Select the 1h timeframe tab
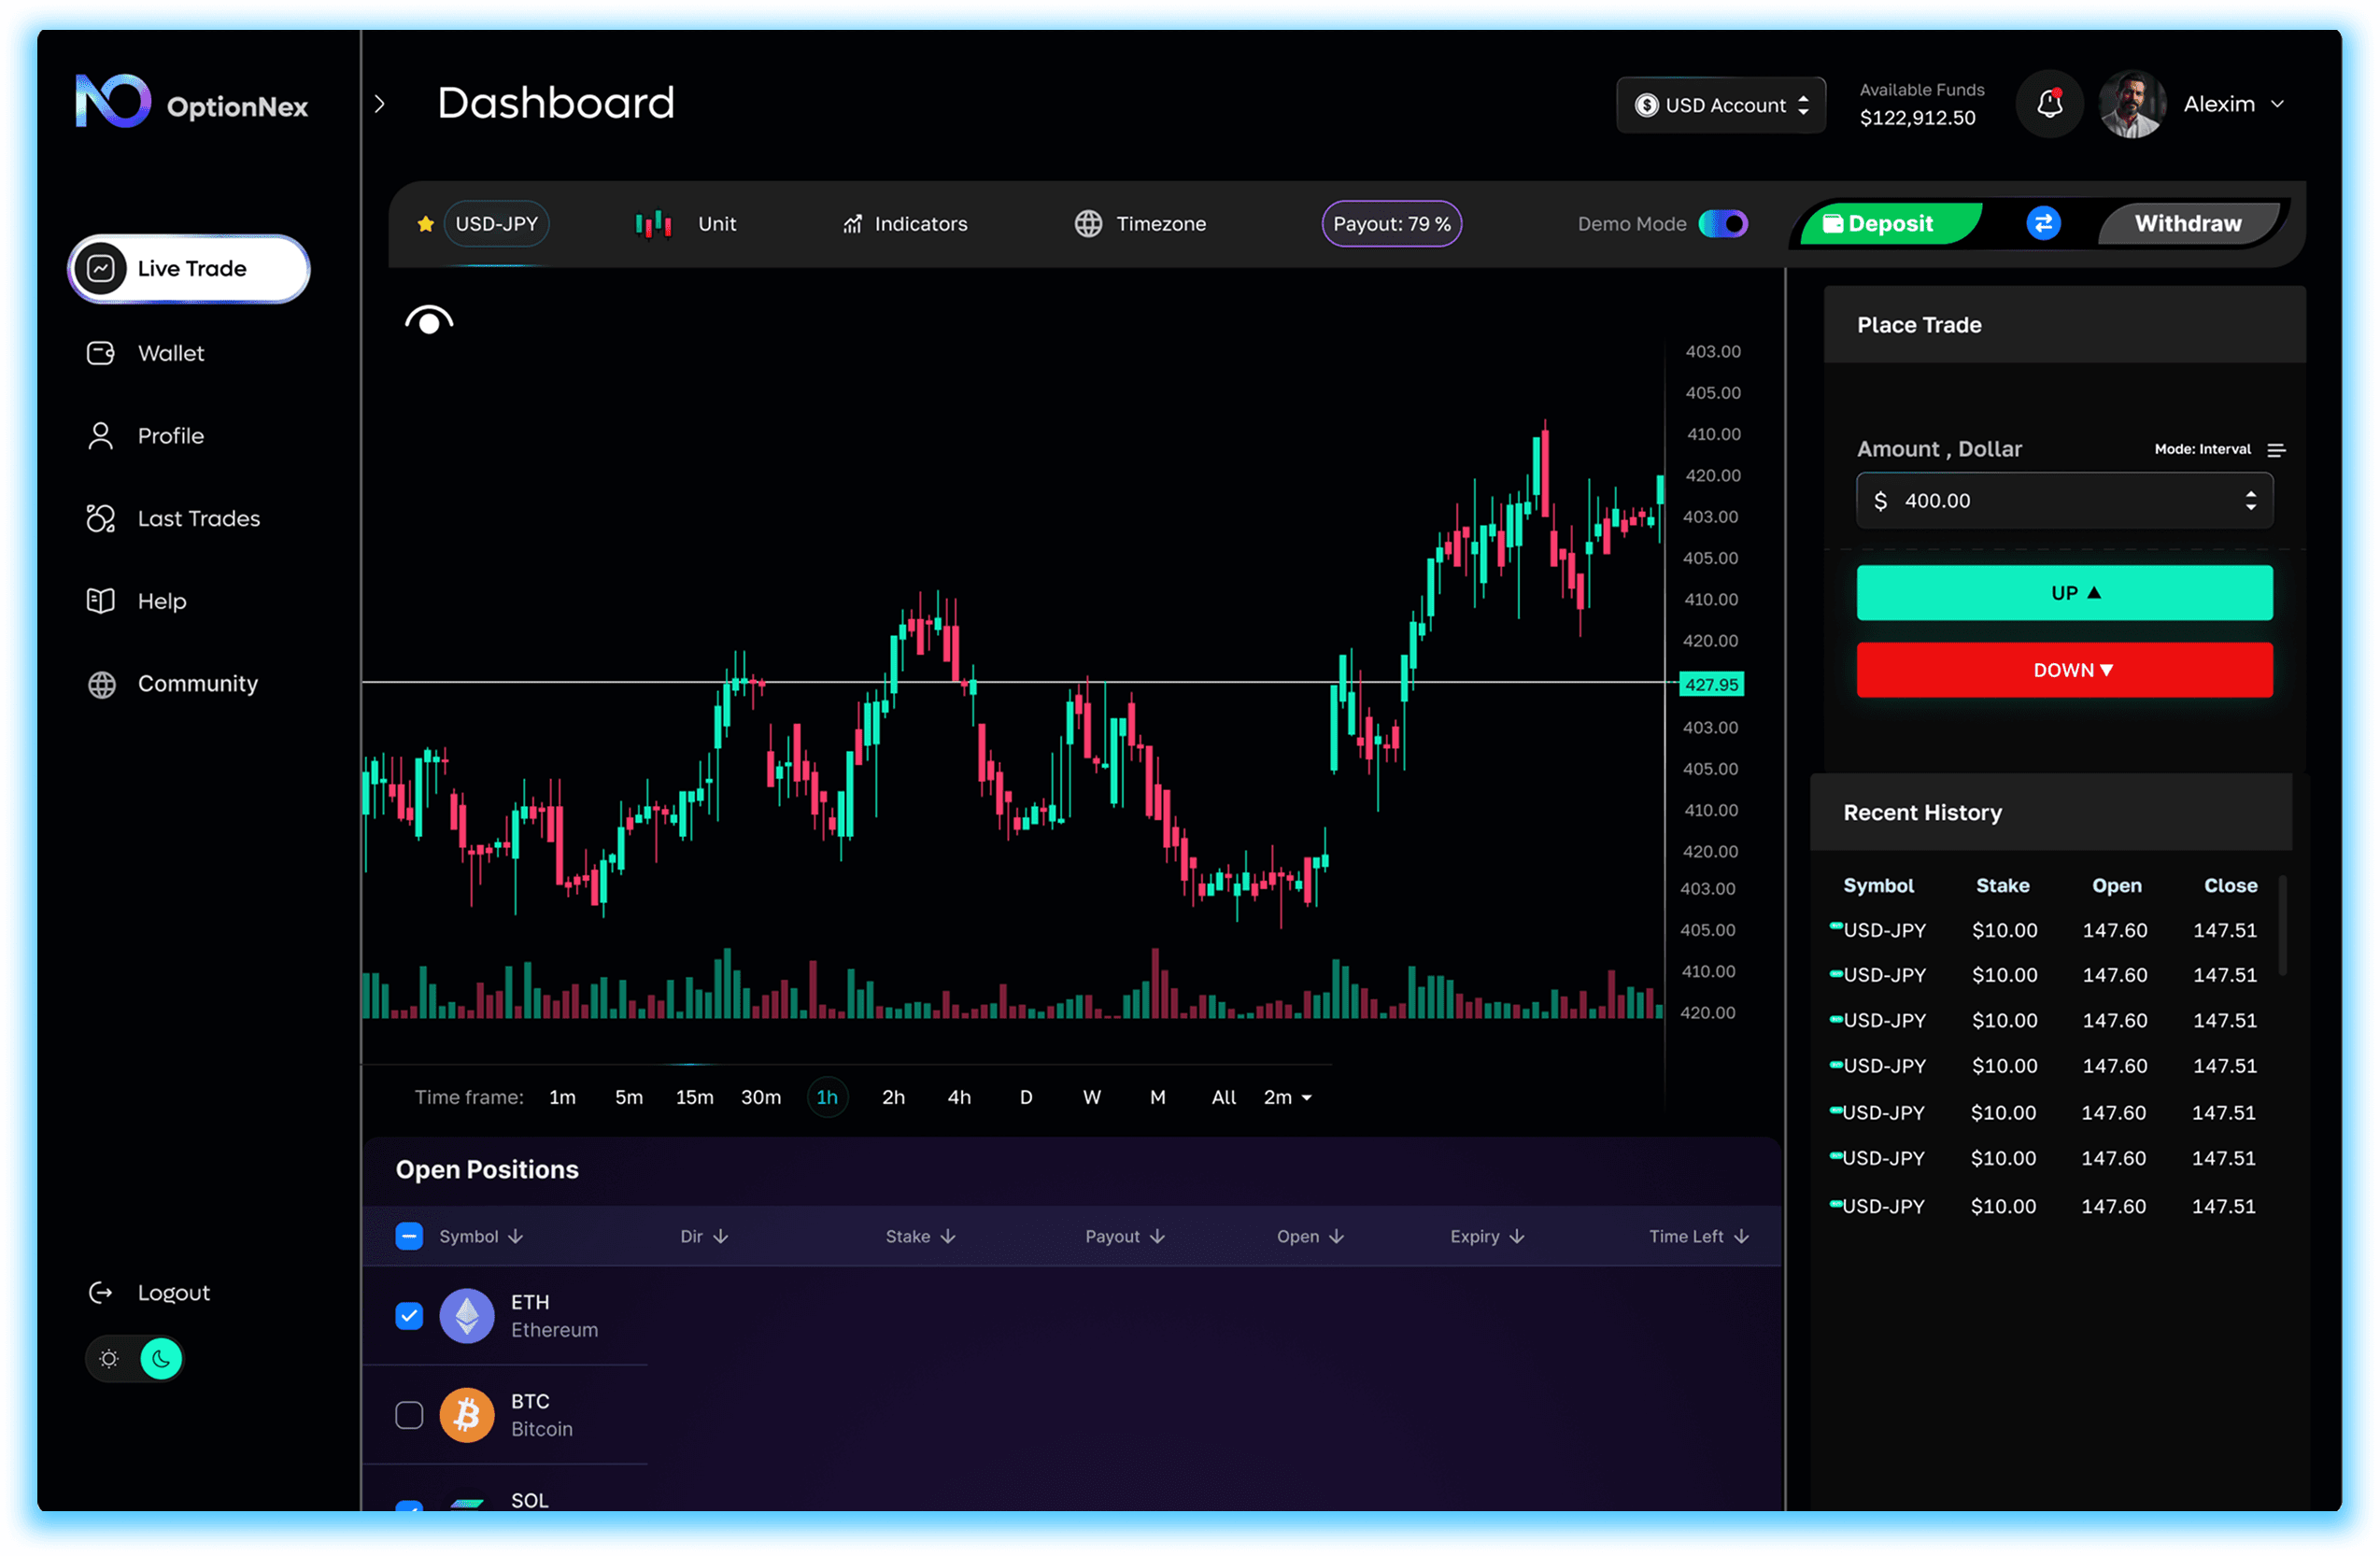2380x1556 pixels. pos(827,1097)
